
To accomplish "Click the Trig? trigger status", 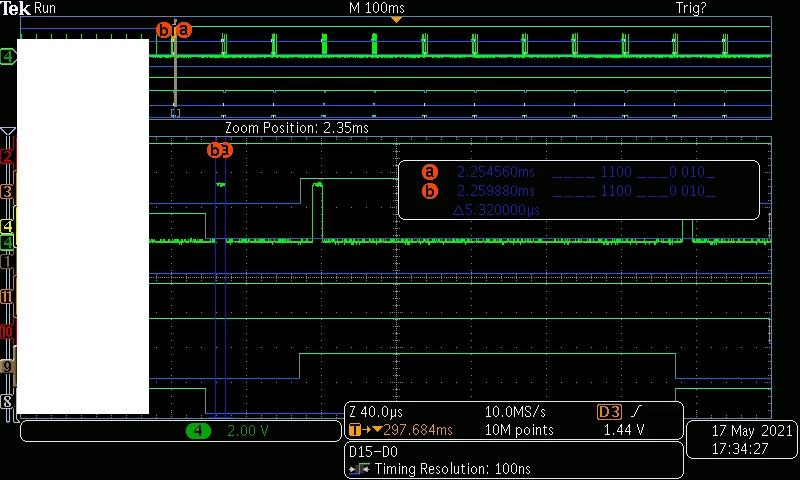I will pyautogui.click(x=691, y=8).
